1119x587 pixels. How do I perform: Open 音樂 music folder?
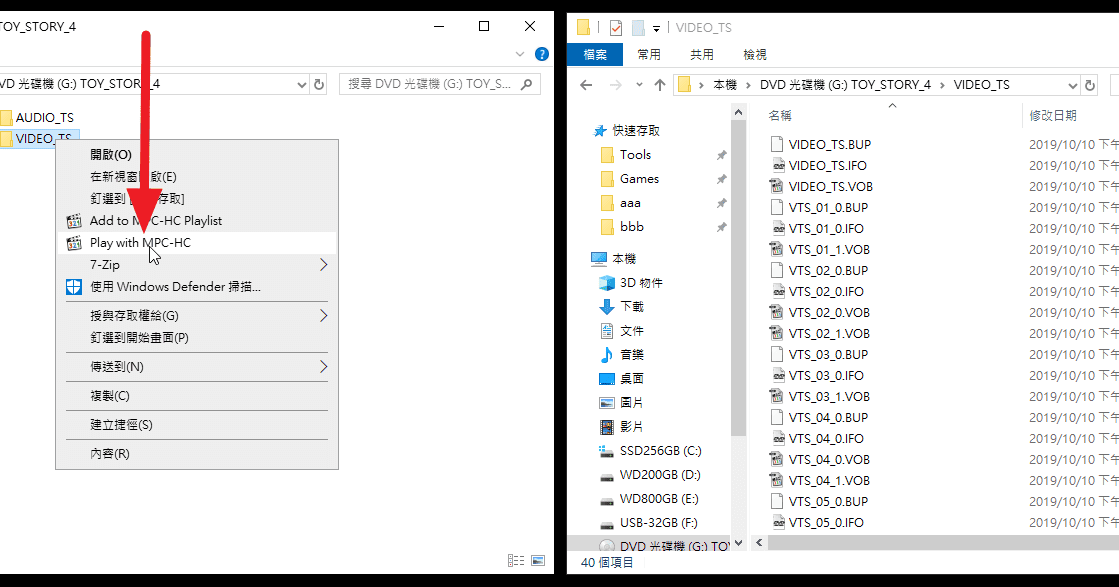(632, 354)
